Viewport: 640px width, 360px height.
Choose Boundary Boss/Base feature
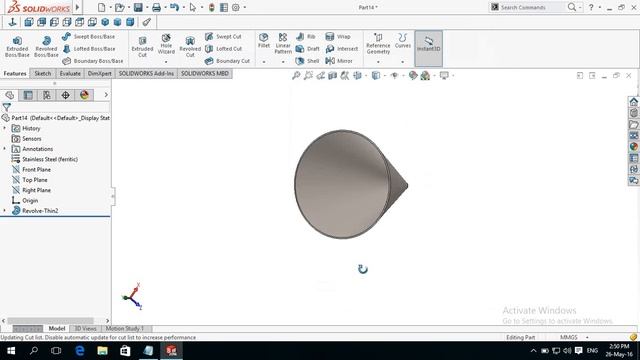[93, 61]
